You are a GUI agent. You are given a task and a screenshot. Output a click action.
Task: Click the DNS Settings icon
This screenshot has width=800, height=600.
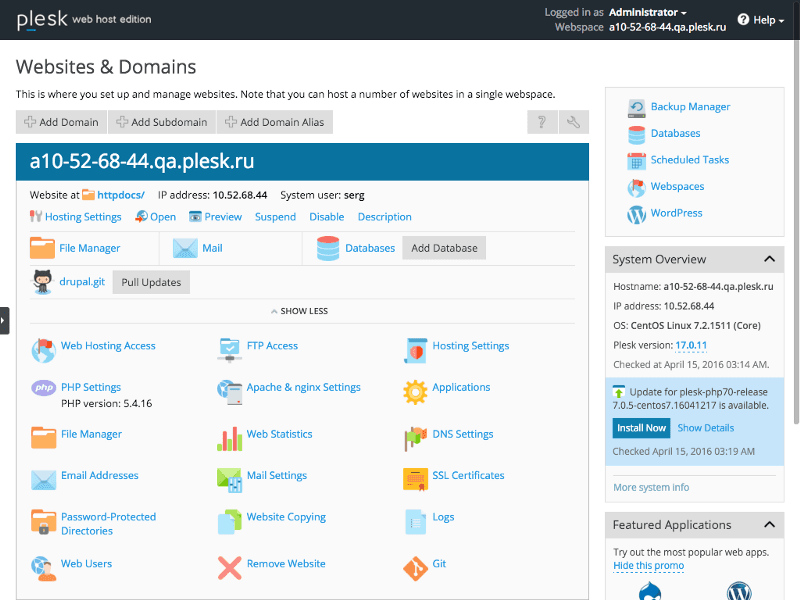[x=417, y=434]
